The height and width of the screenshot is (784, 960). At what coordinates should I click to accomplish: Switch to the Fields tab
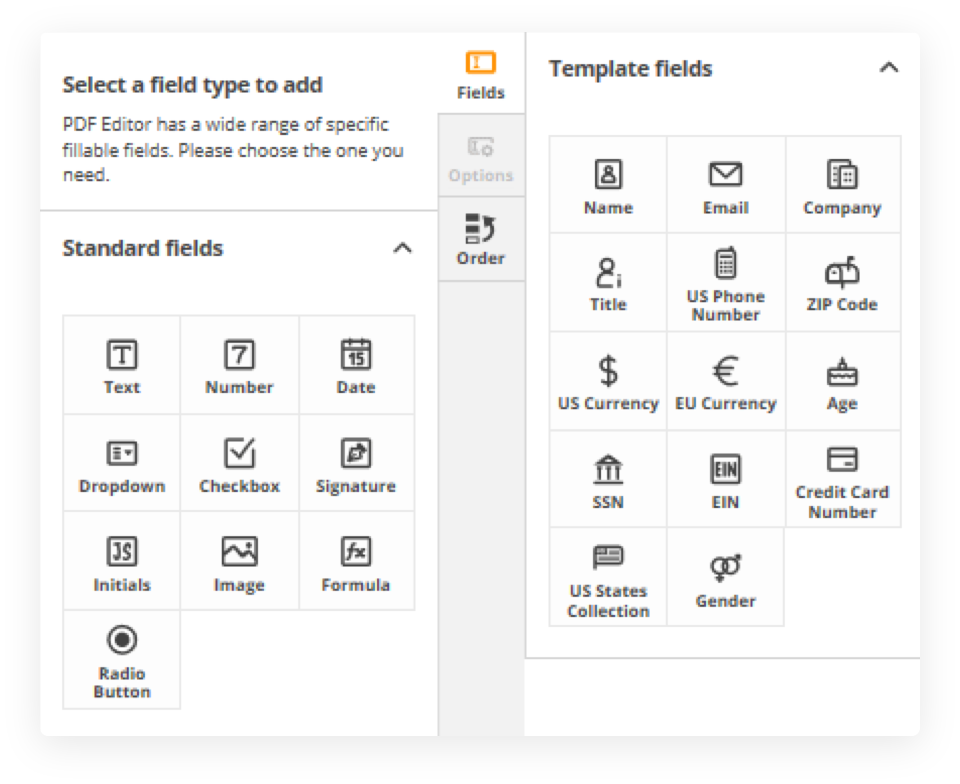point(481,75)
